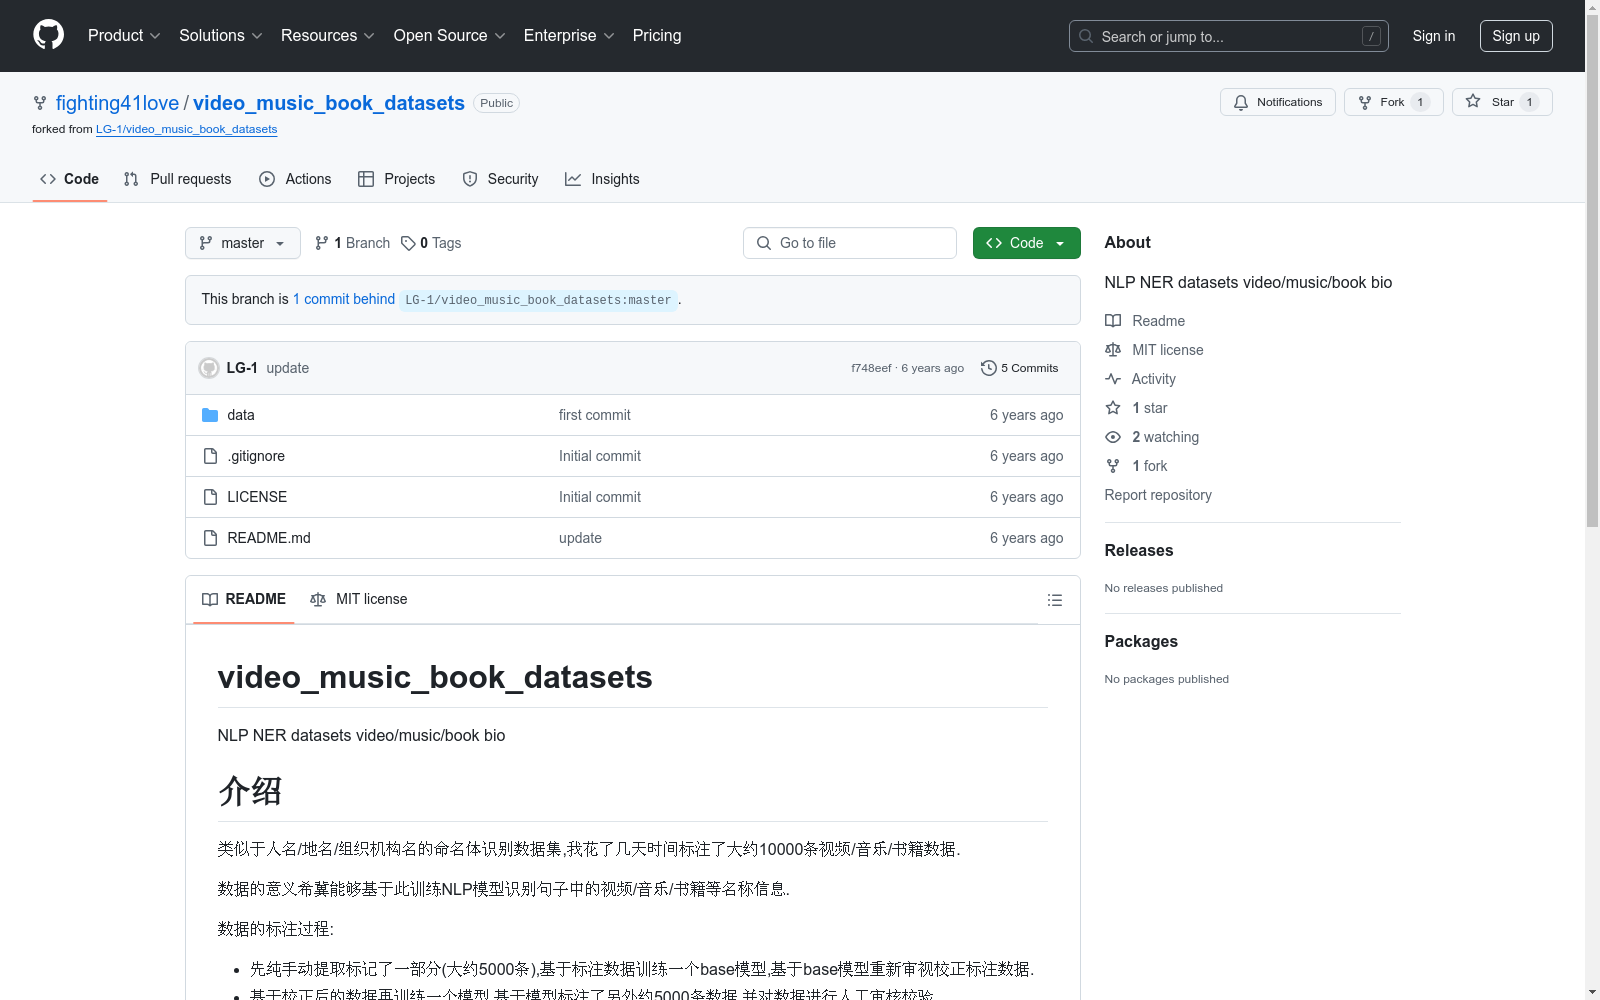The image size is (1600, 1000).
Task: View the 0 Tags list
Action: click(431, 243)
